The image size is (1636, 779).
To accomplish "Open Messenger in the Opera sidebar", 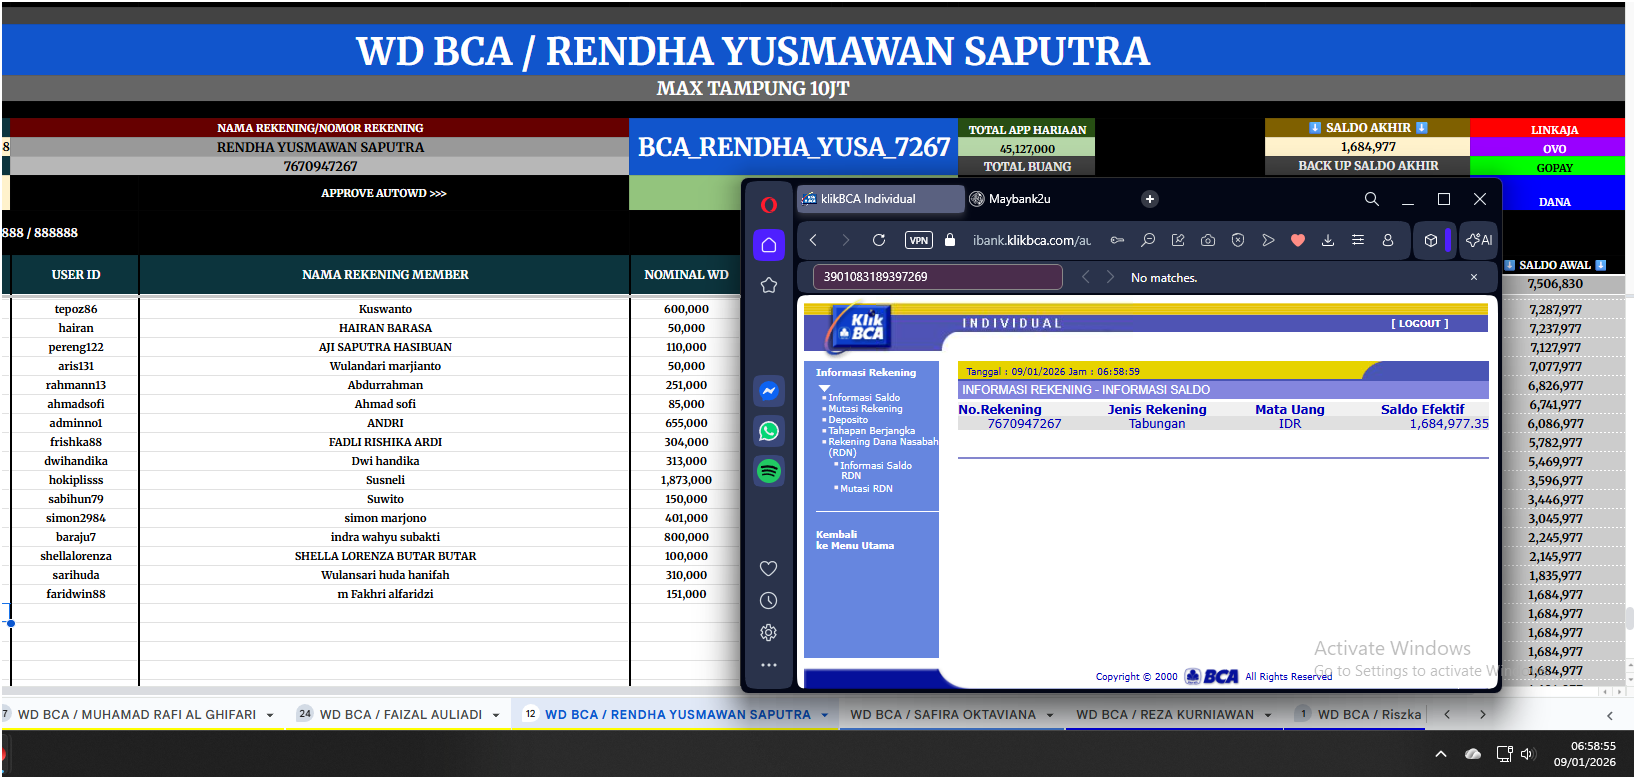I will click(x=769, y=391).
